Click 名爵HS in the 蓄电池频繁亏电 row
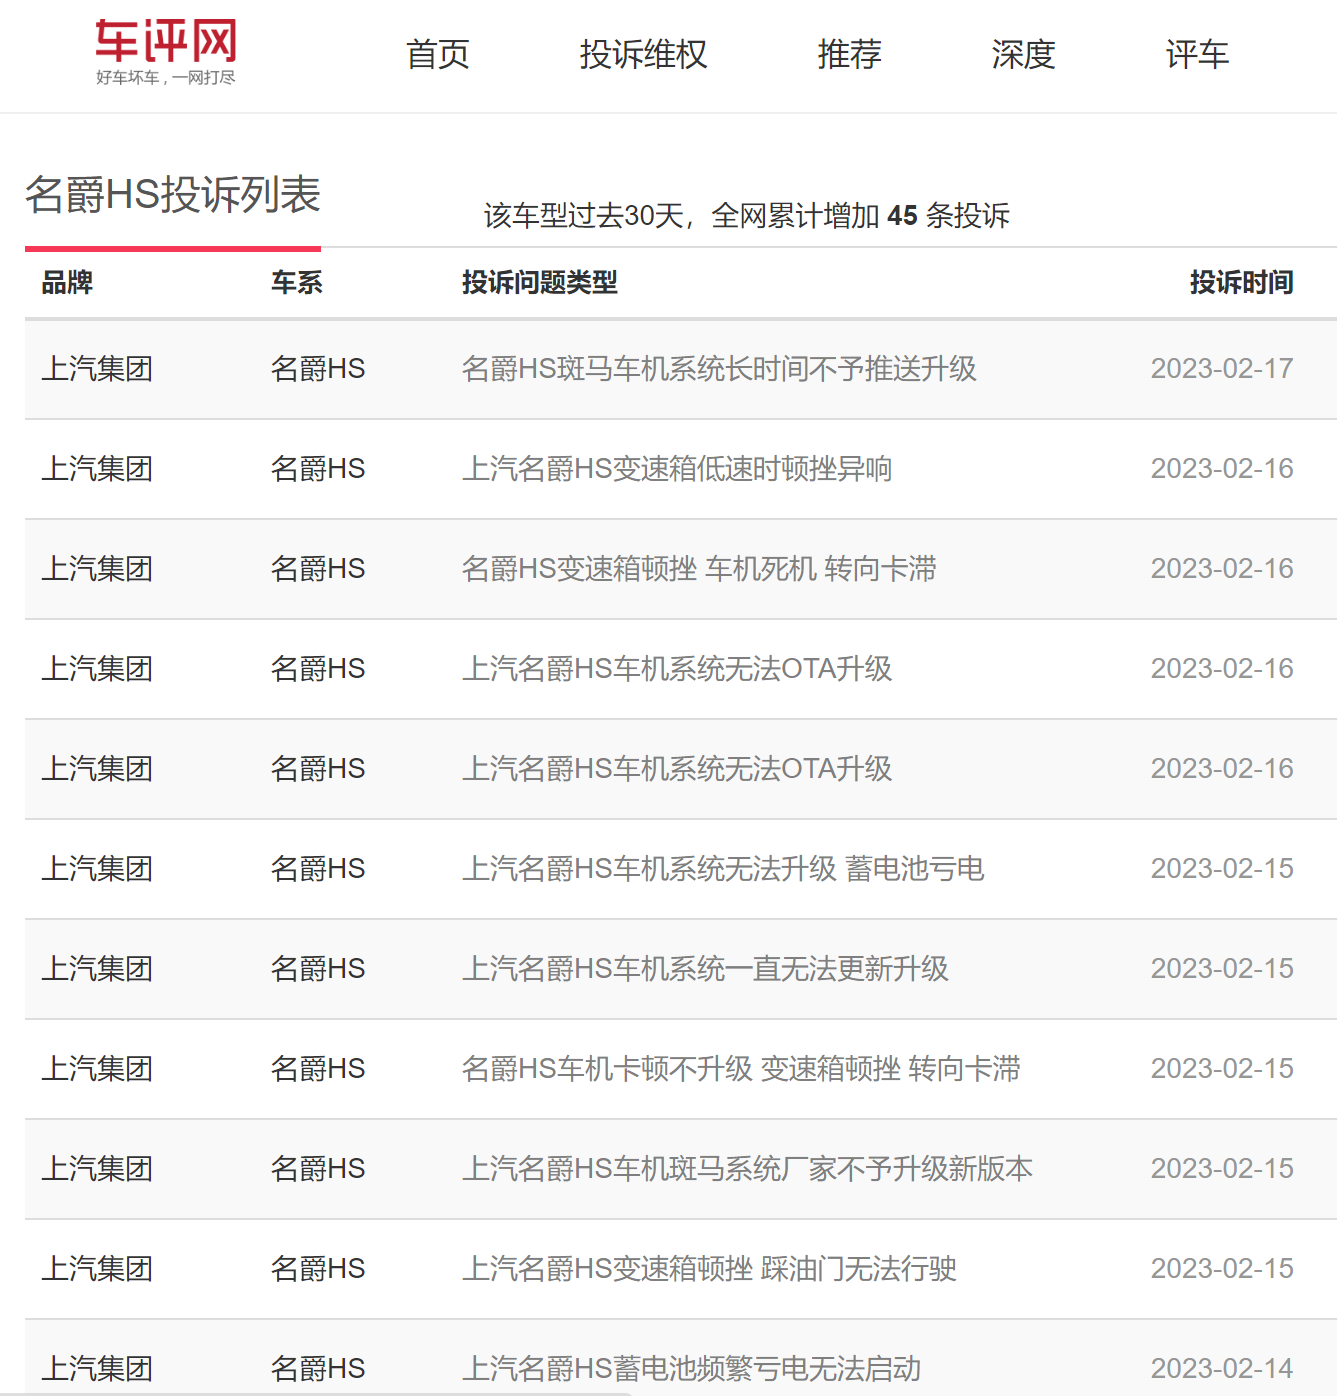 pyautogui.click(x=318, y=1369)
